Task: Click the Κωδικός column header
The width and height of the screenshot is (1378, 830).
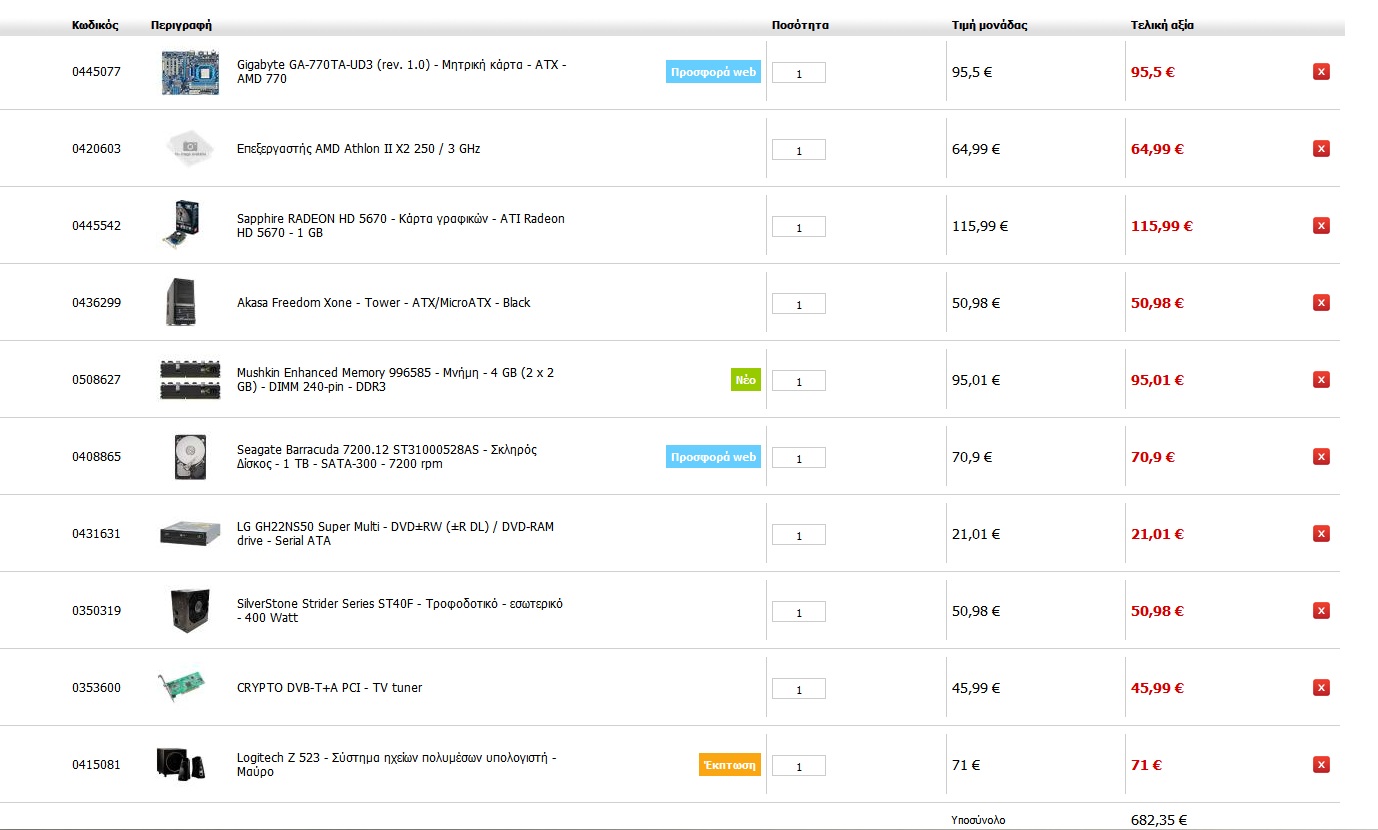Action: [96, 25]
